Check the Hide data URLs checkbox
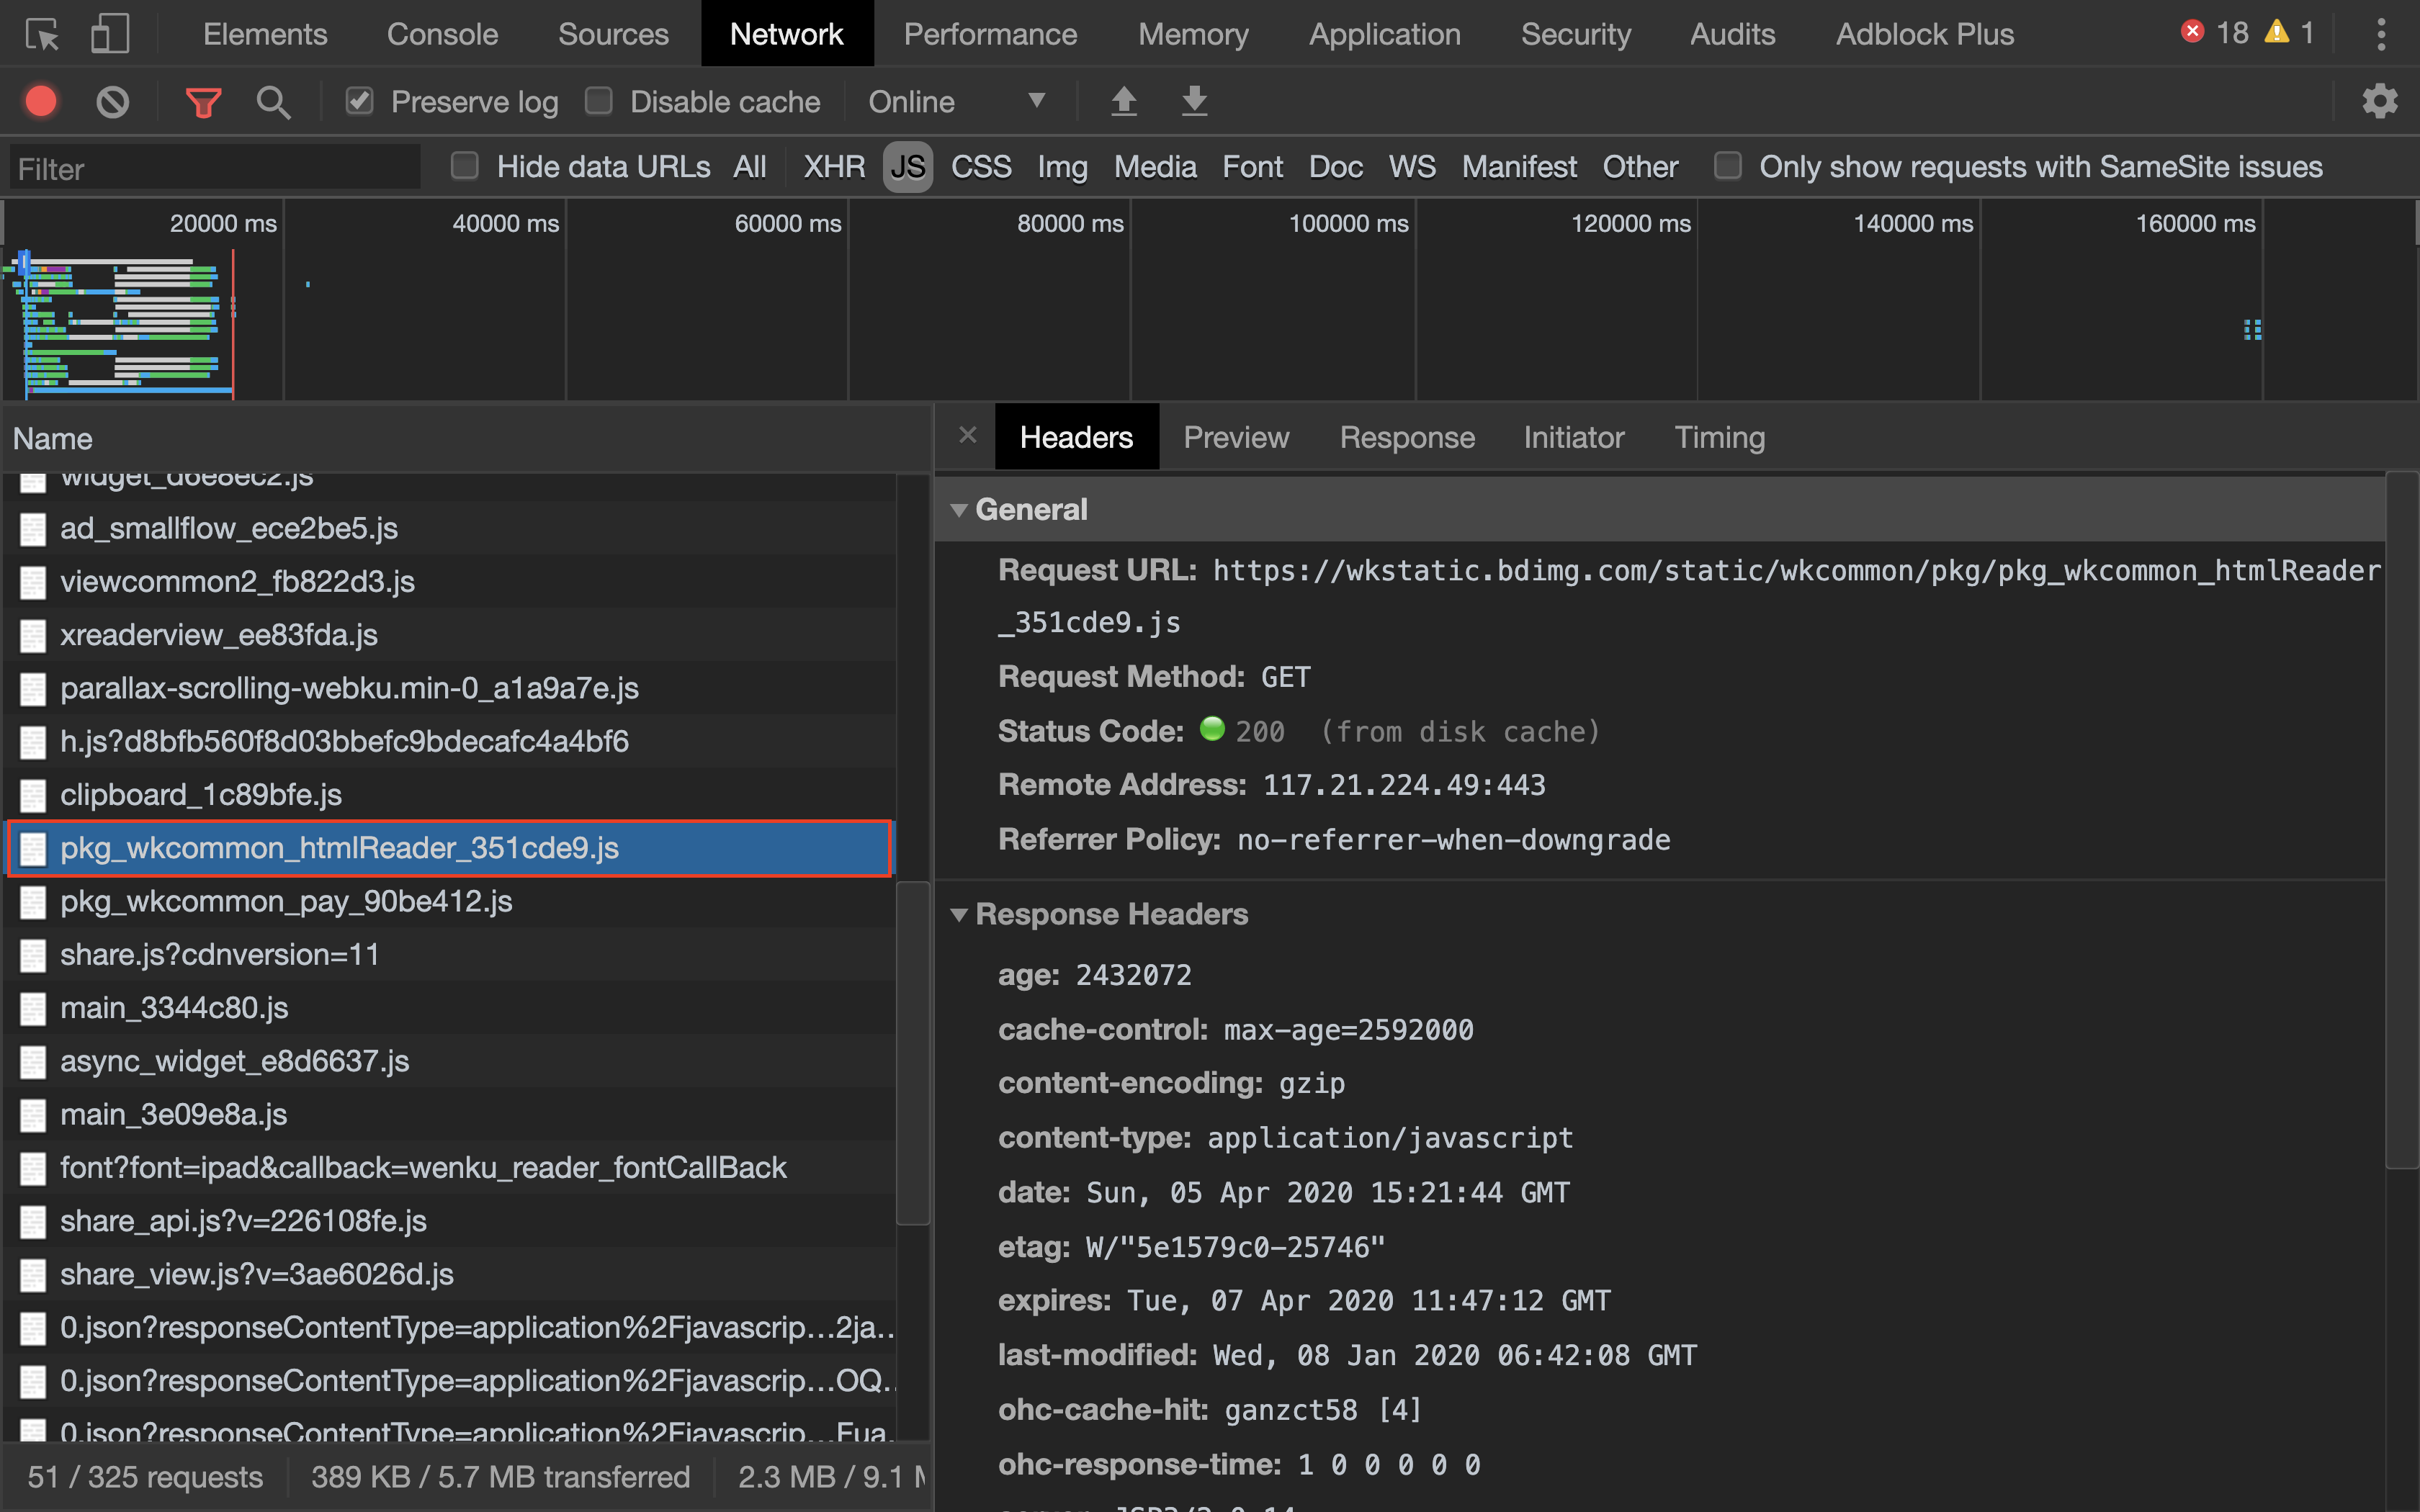Viewport: 2420px width, 1512px height. coord(465,166)
